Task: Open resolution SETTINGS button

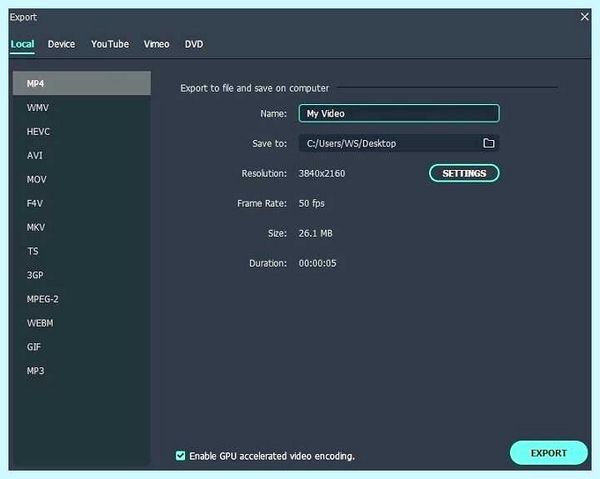Action: [464, 173]
